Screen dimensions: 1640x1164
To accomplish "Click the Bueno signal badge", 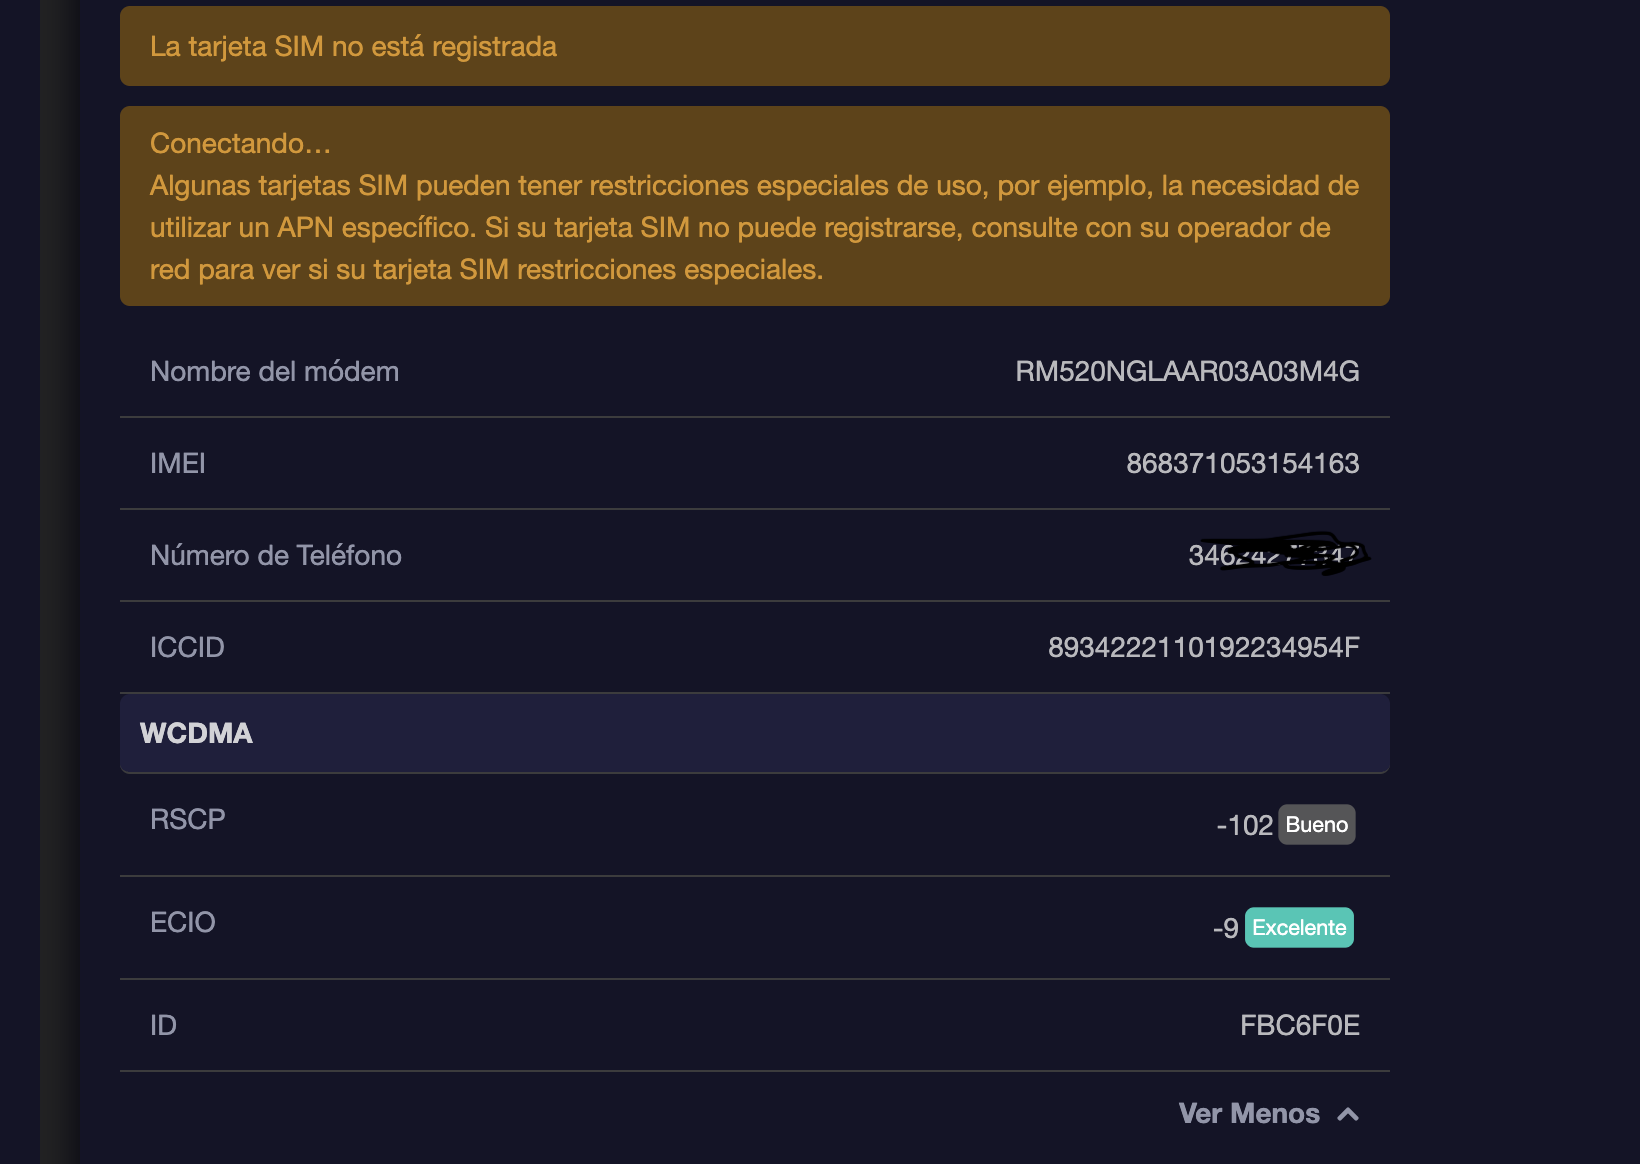I will coord(1317,825).
